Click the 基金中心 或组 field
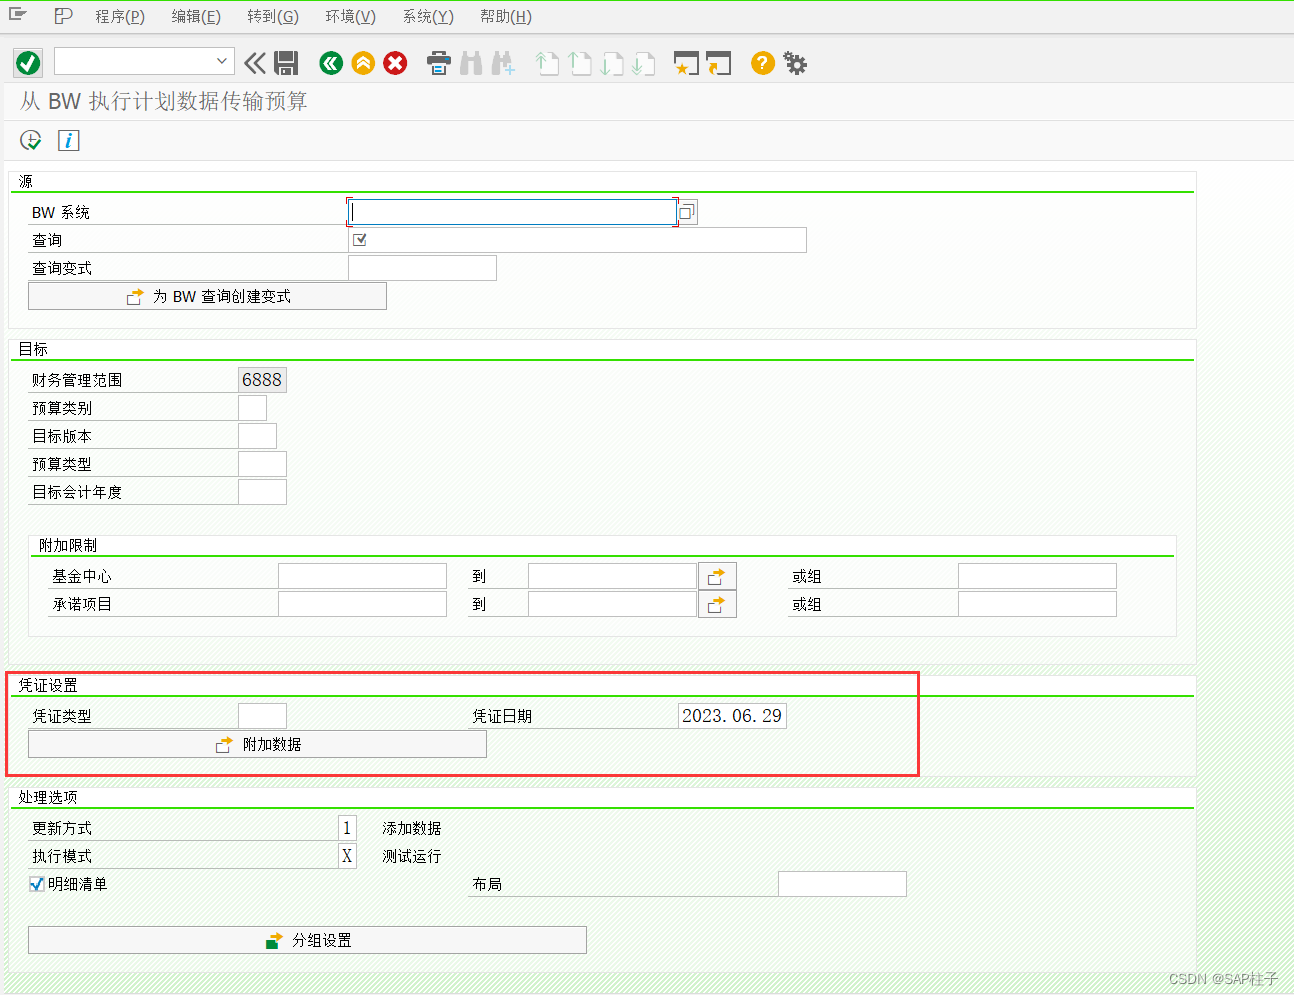Image resolution: width=1294 pixels, height=995 pixels. pos(1037,576)
